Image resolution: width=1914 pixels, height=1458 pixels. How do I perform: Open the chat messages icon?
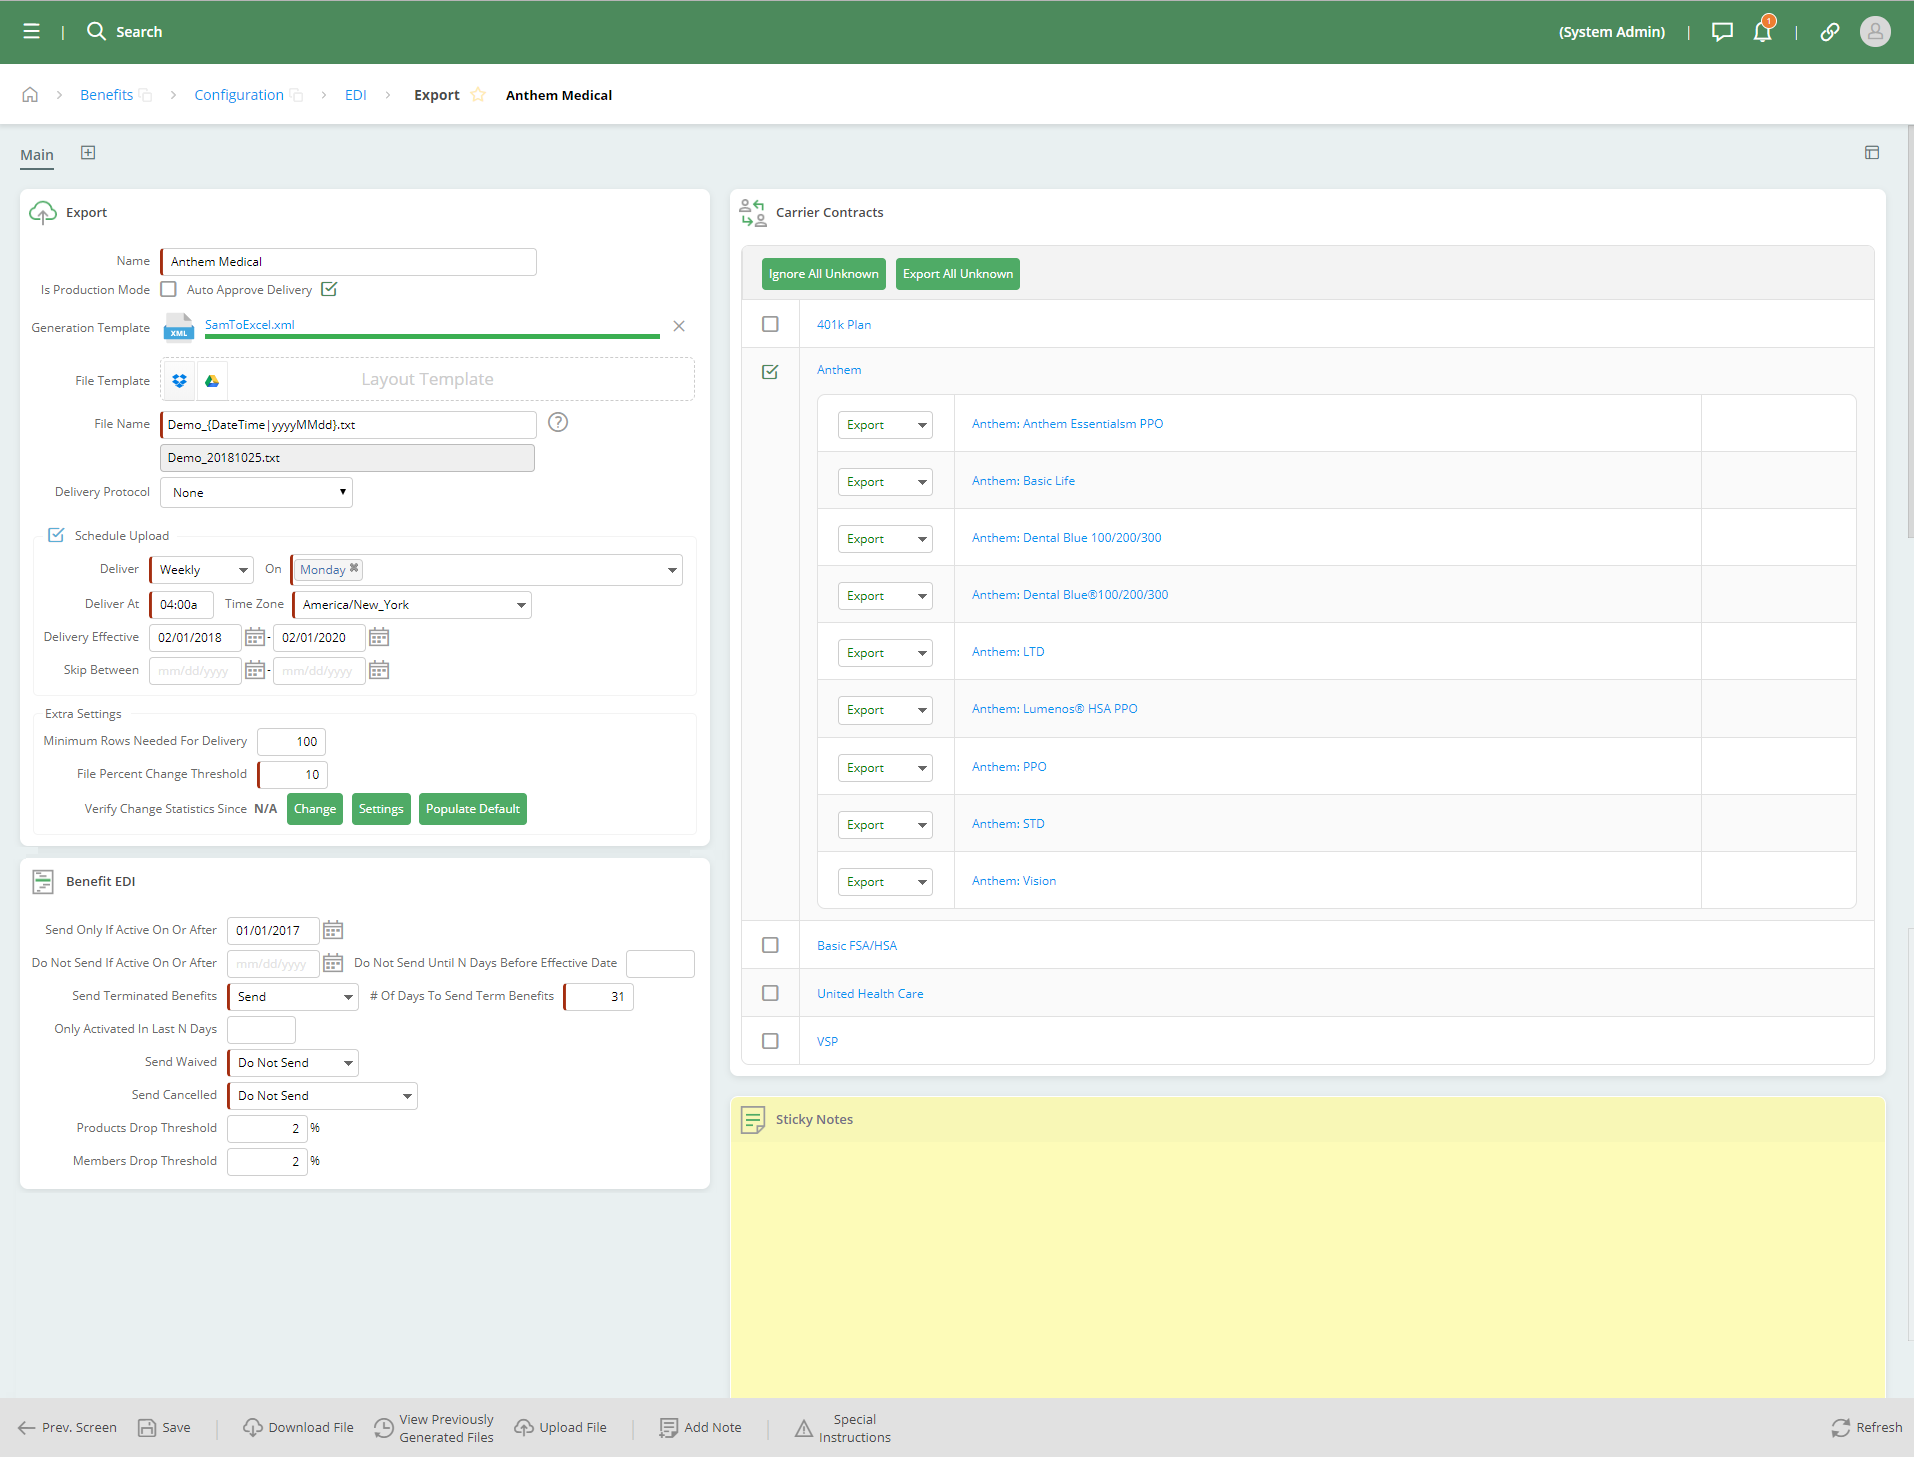point(1722,32)
